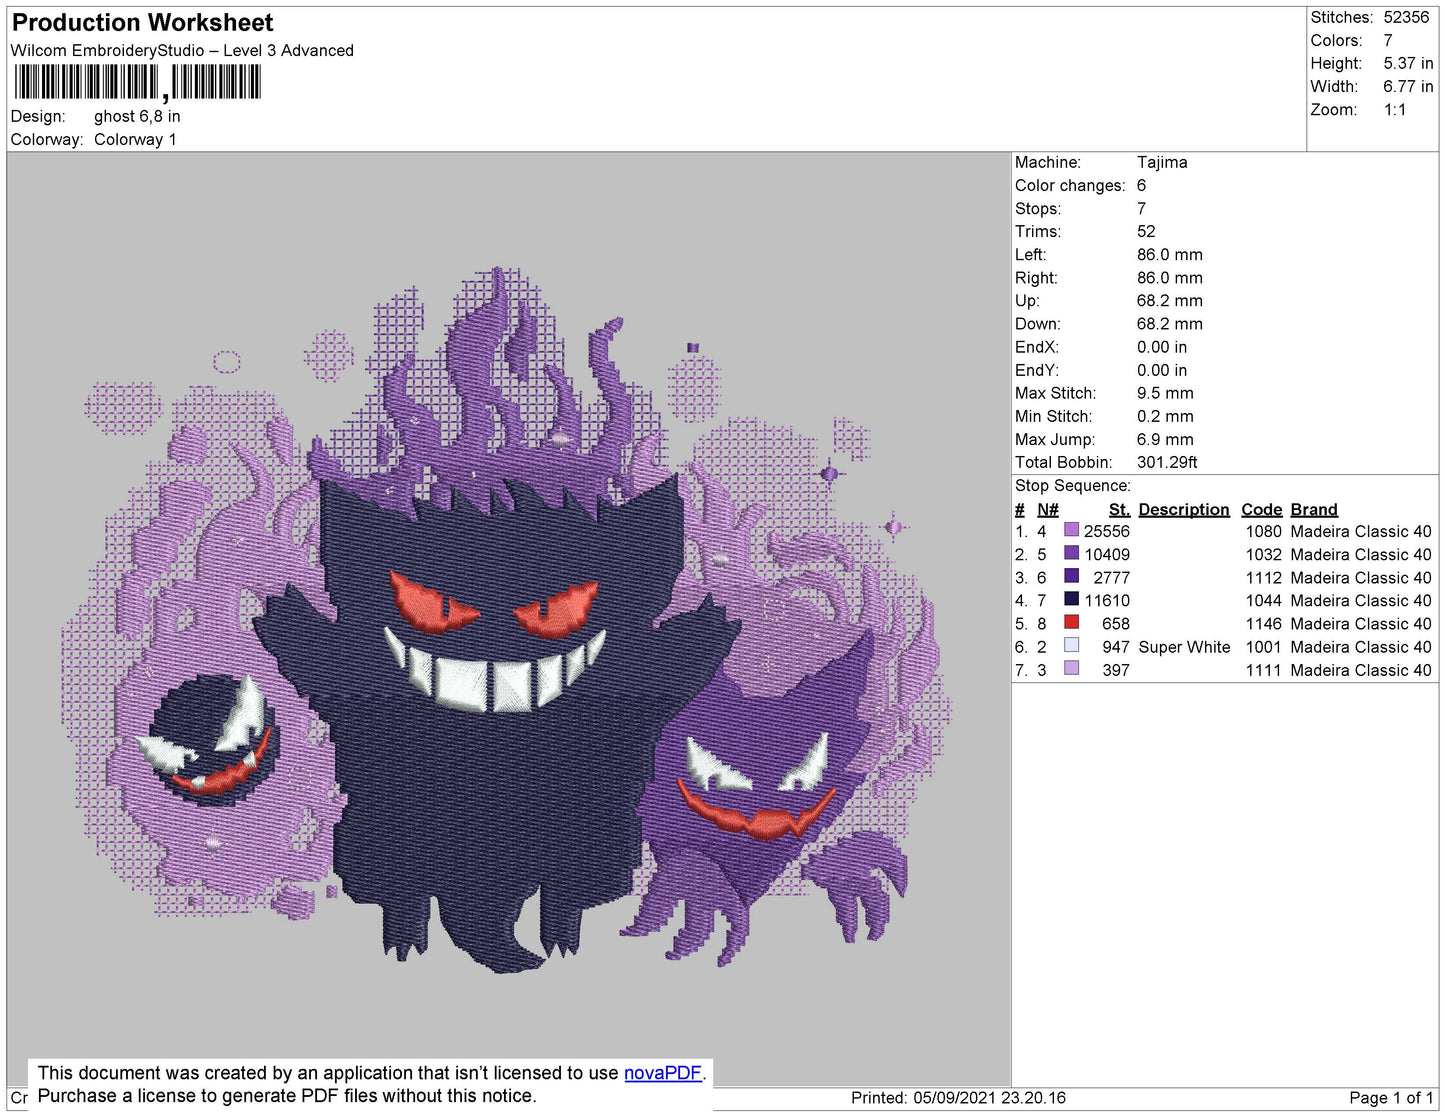Screen dimensions: 1445x1117
Task: Click the 'Colorway 1' value
Action: coord(135,139)
